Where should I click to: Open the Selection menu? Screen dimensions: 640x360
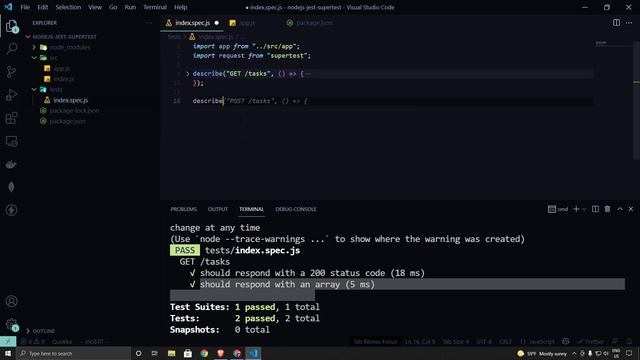click(68, 7)
